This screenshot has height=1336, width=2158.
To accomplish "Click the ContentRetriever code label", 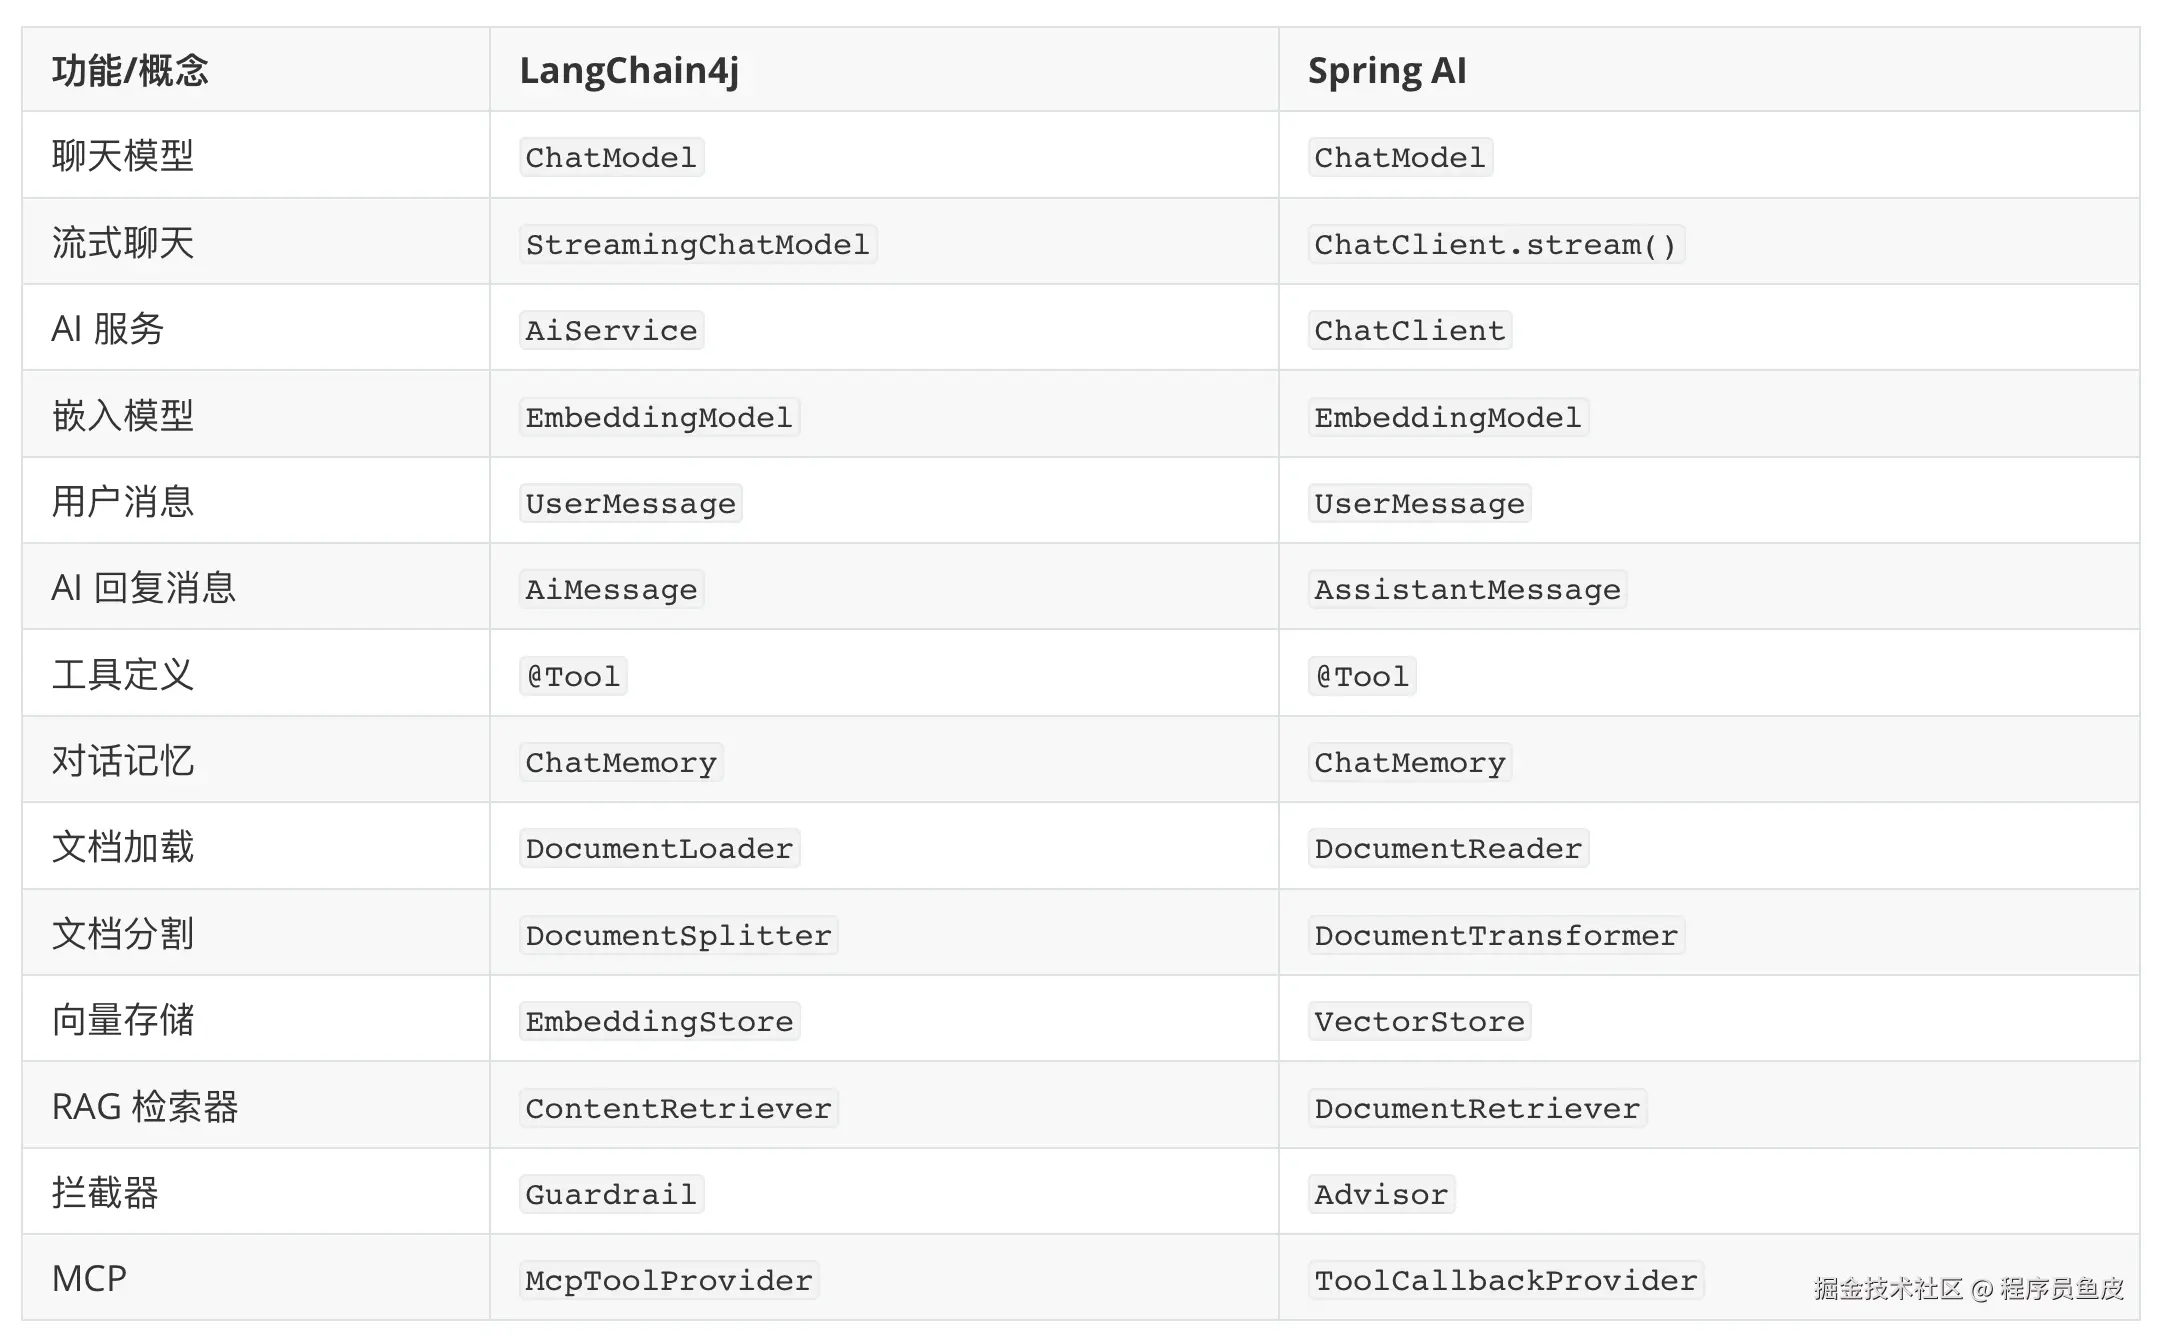I will [678, 1109].
